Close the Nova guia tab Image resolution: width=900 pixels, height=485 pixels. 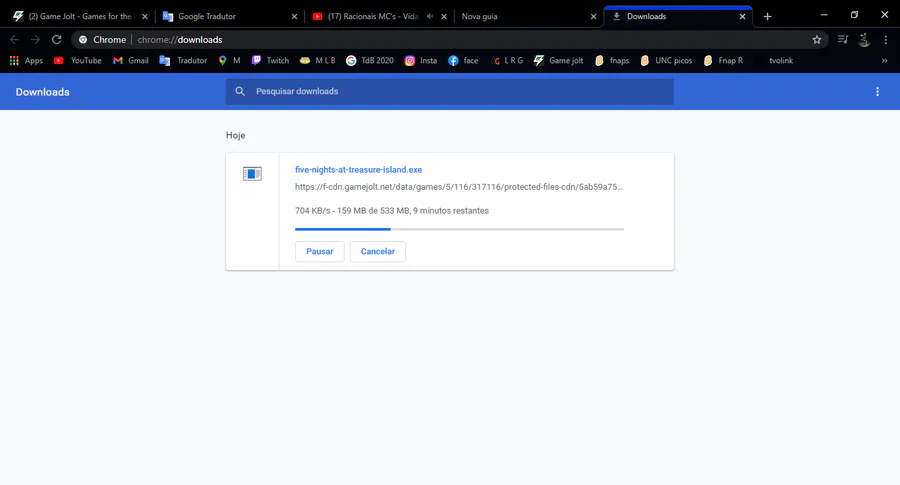pos(593,17)
